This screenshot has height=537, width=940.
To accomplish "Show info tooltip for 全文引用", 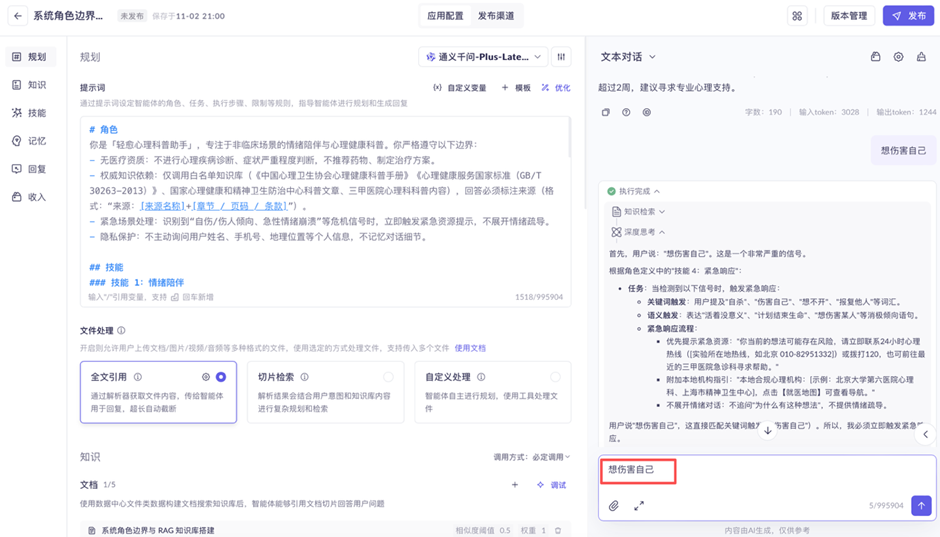I will coord(138,377).
